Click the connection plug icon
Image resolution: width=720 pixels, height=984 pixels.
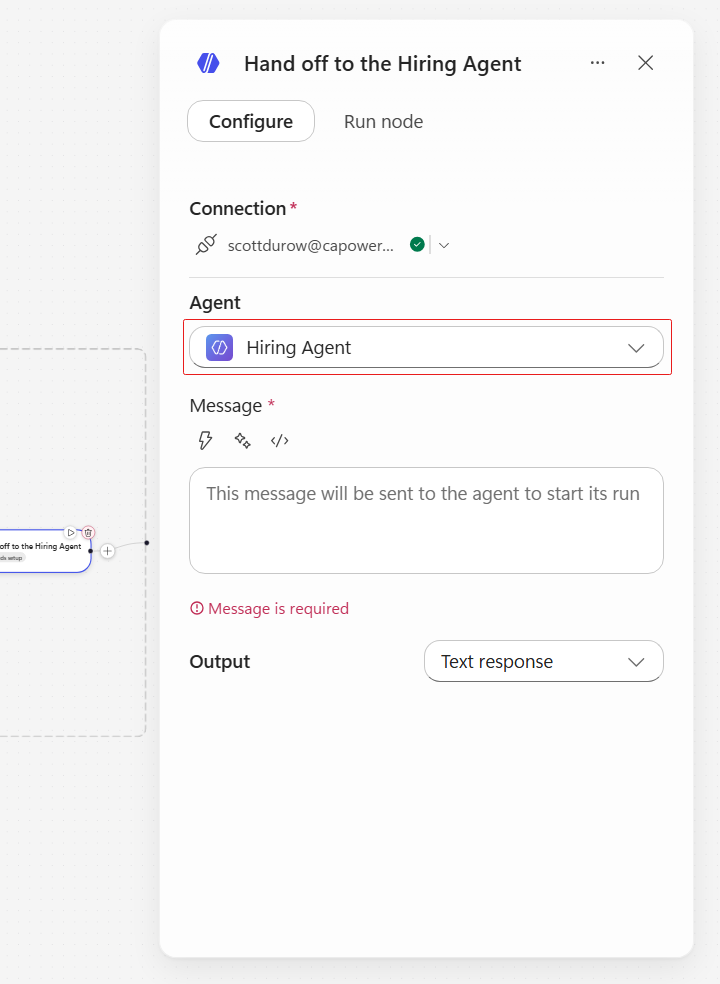click(206, 245)
